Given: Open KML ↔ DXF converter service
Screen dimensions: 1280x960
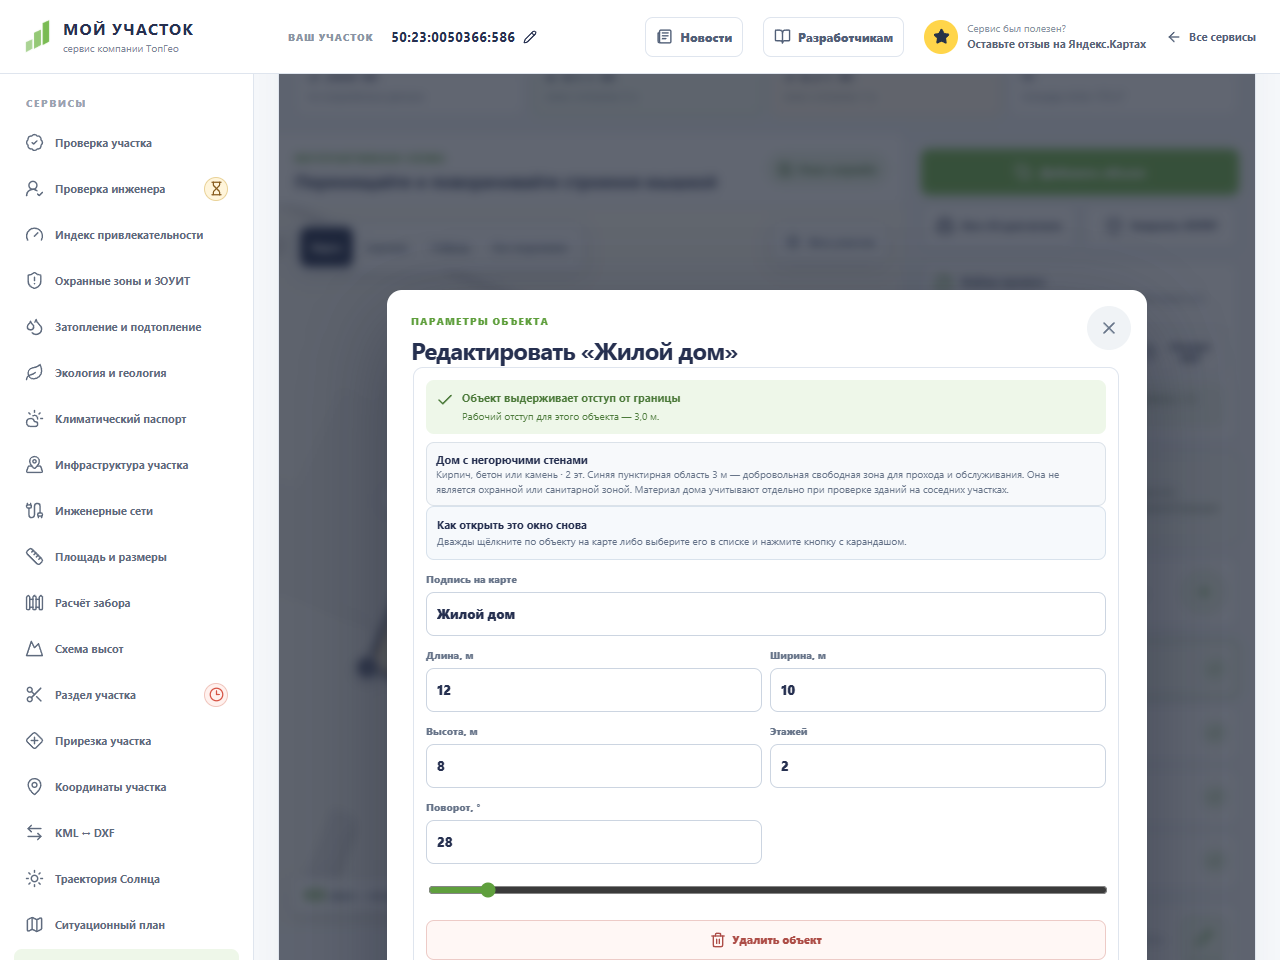Looking at the screenshot, I should 126,833.
